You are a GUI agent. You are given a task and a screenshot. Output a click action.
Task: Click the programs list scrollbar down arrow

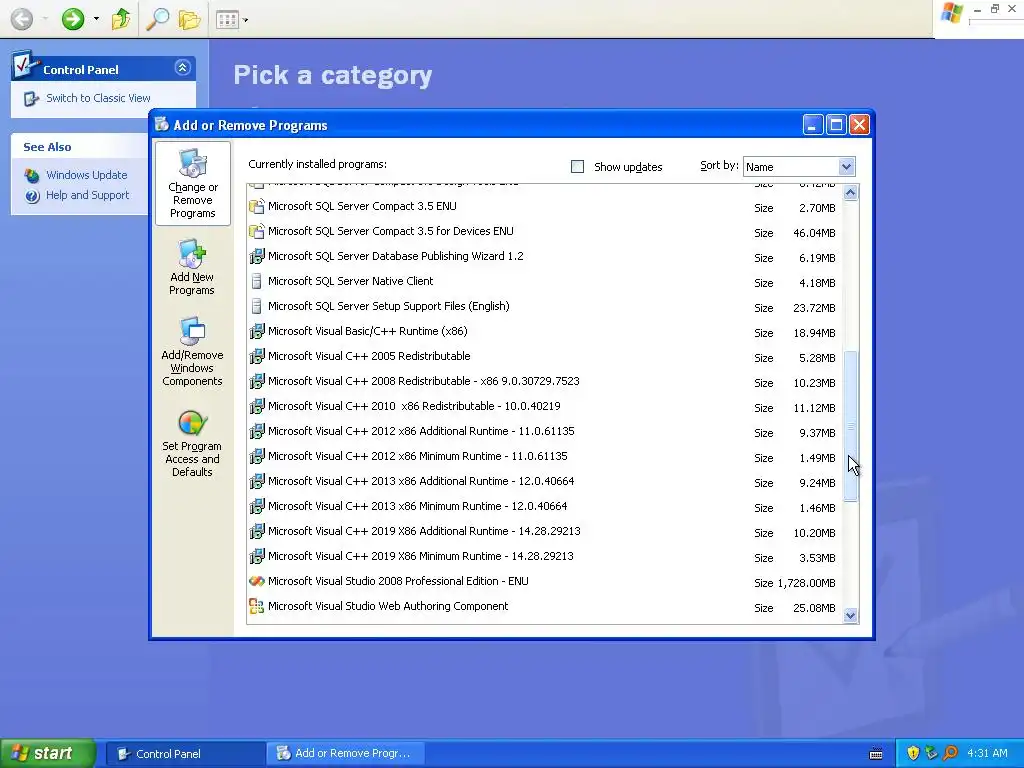(x=850, y=615)
